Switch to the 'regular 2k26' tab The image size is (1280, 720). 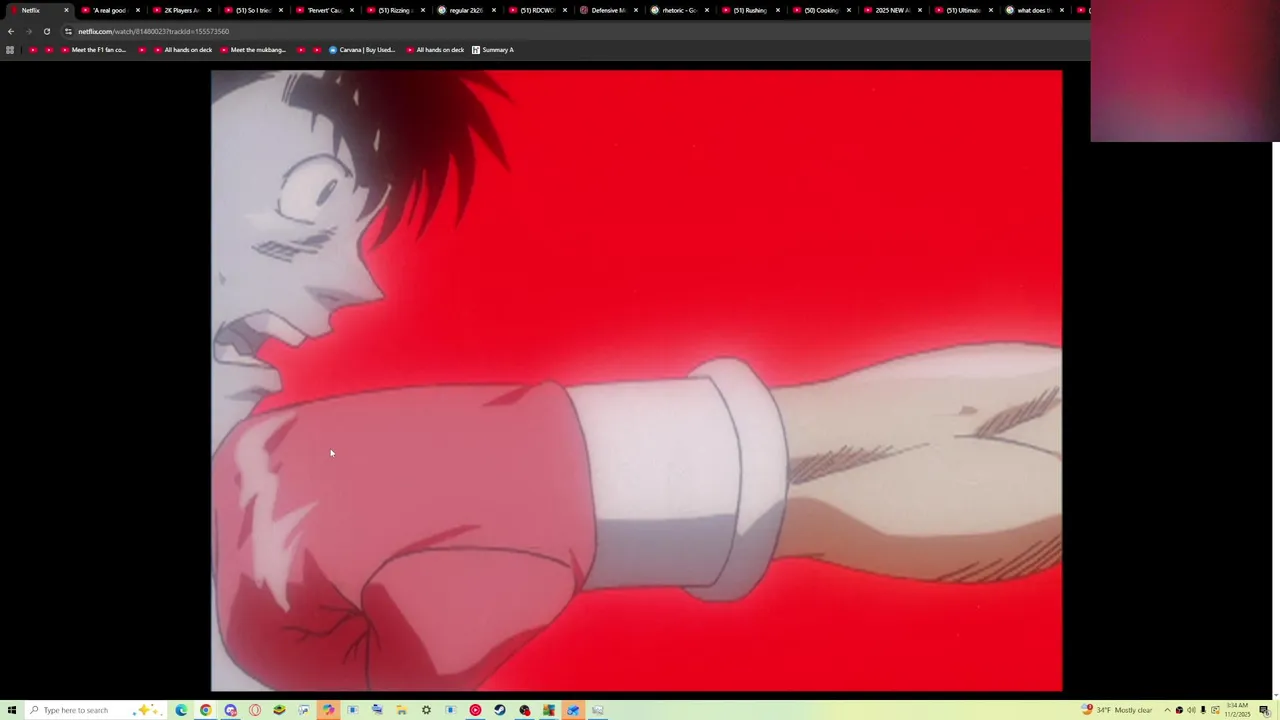pos(465,10)
